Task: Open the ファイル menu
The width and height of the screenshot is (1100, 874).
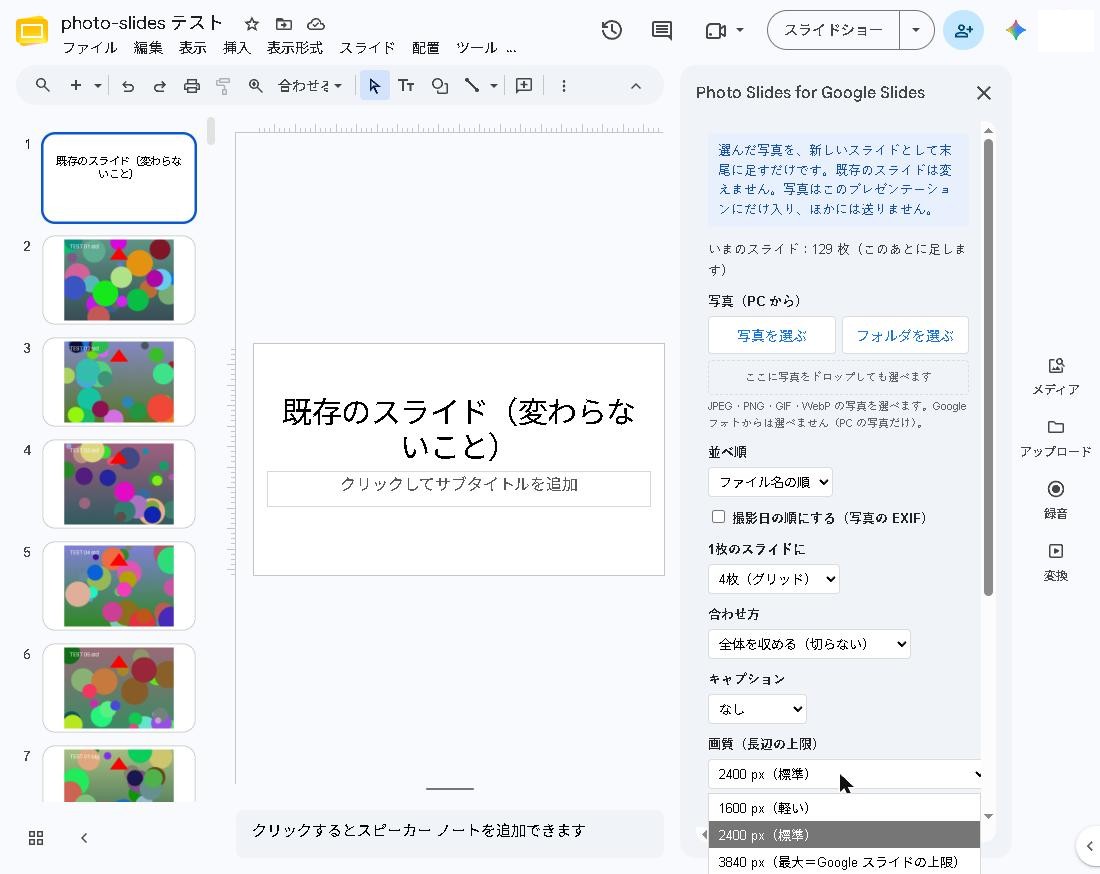Action: point(90,48)
